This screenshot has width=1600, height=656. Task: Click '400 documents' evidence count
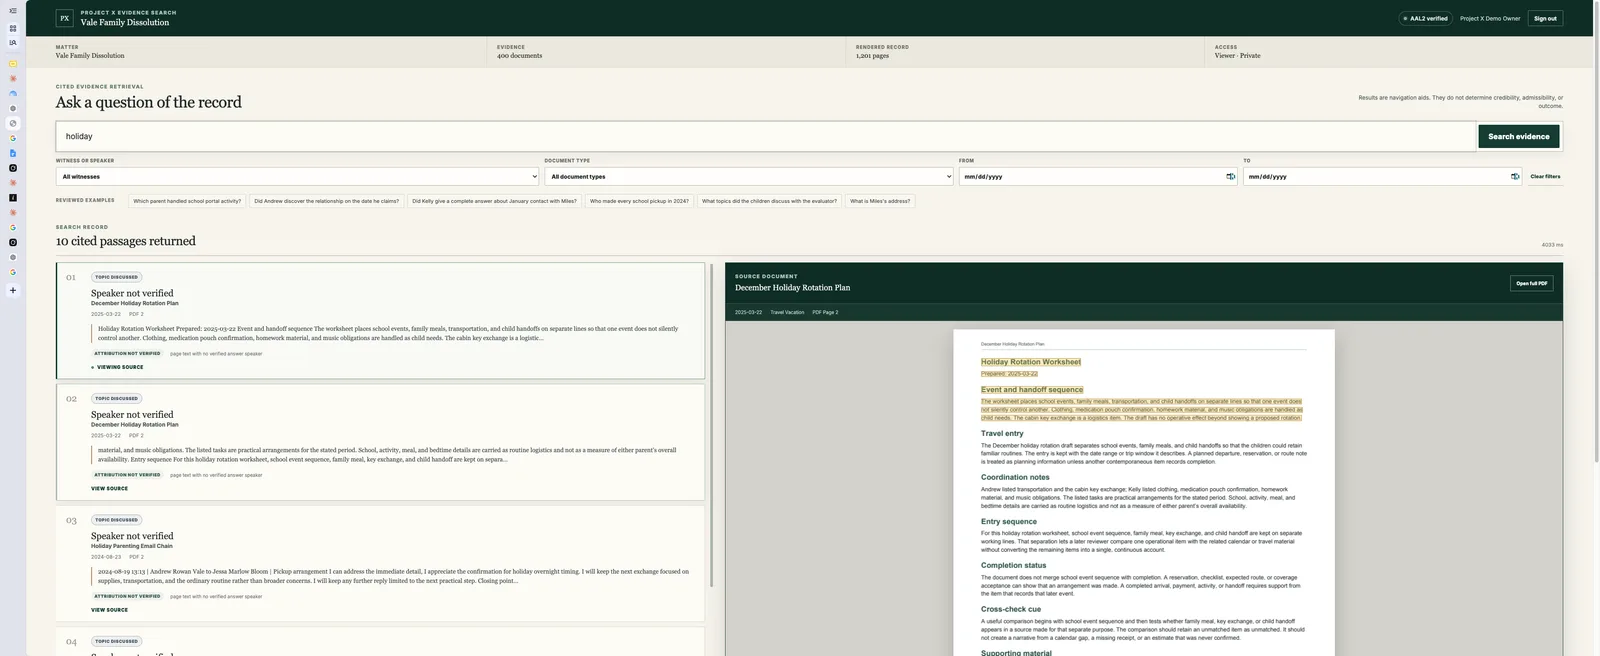click(x=519, y=56)
